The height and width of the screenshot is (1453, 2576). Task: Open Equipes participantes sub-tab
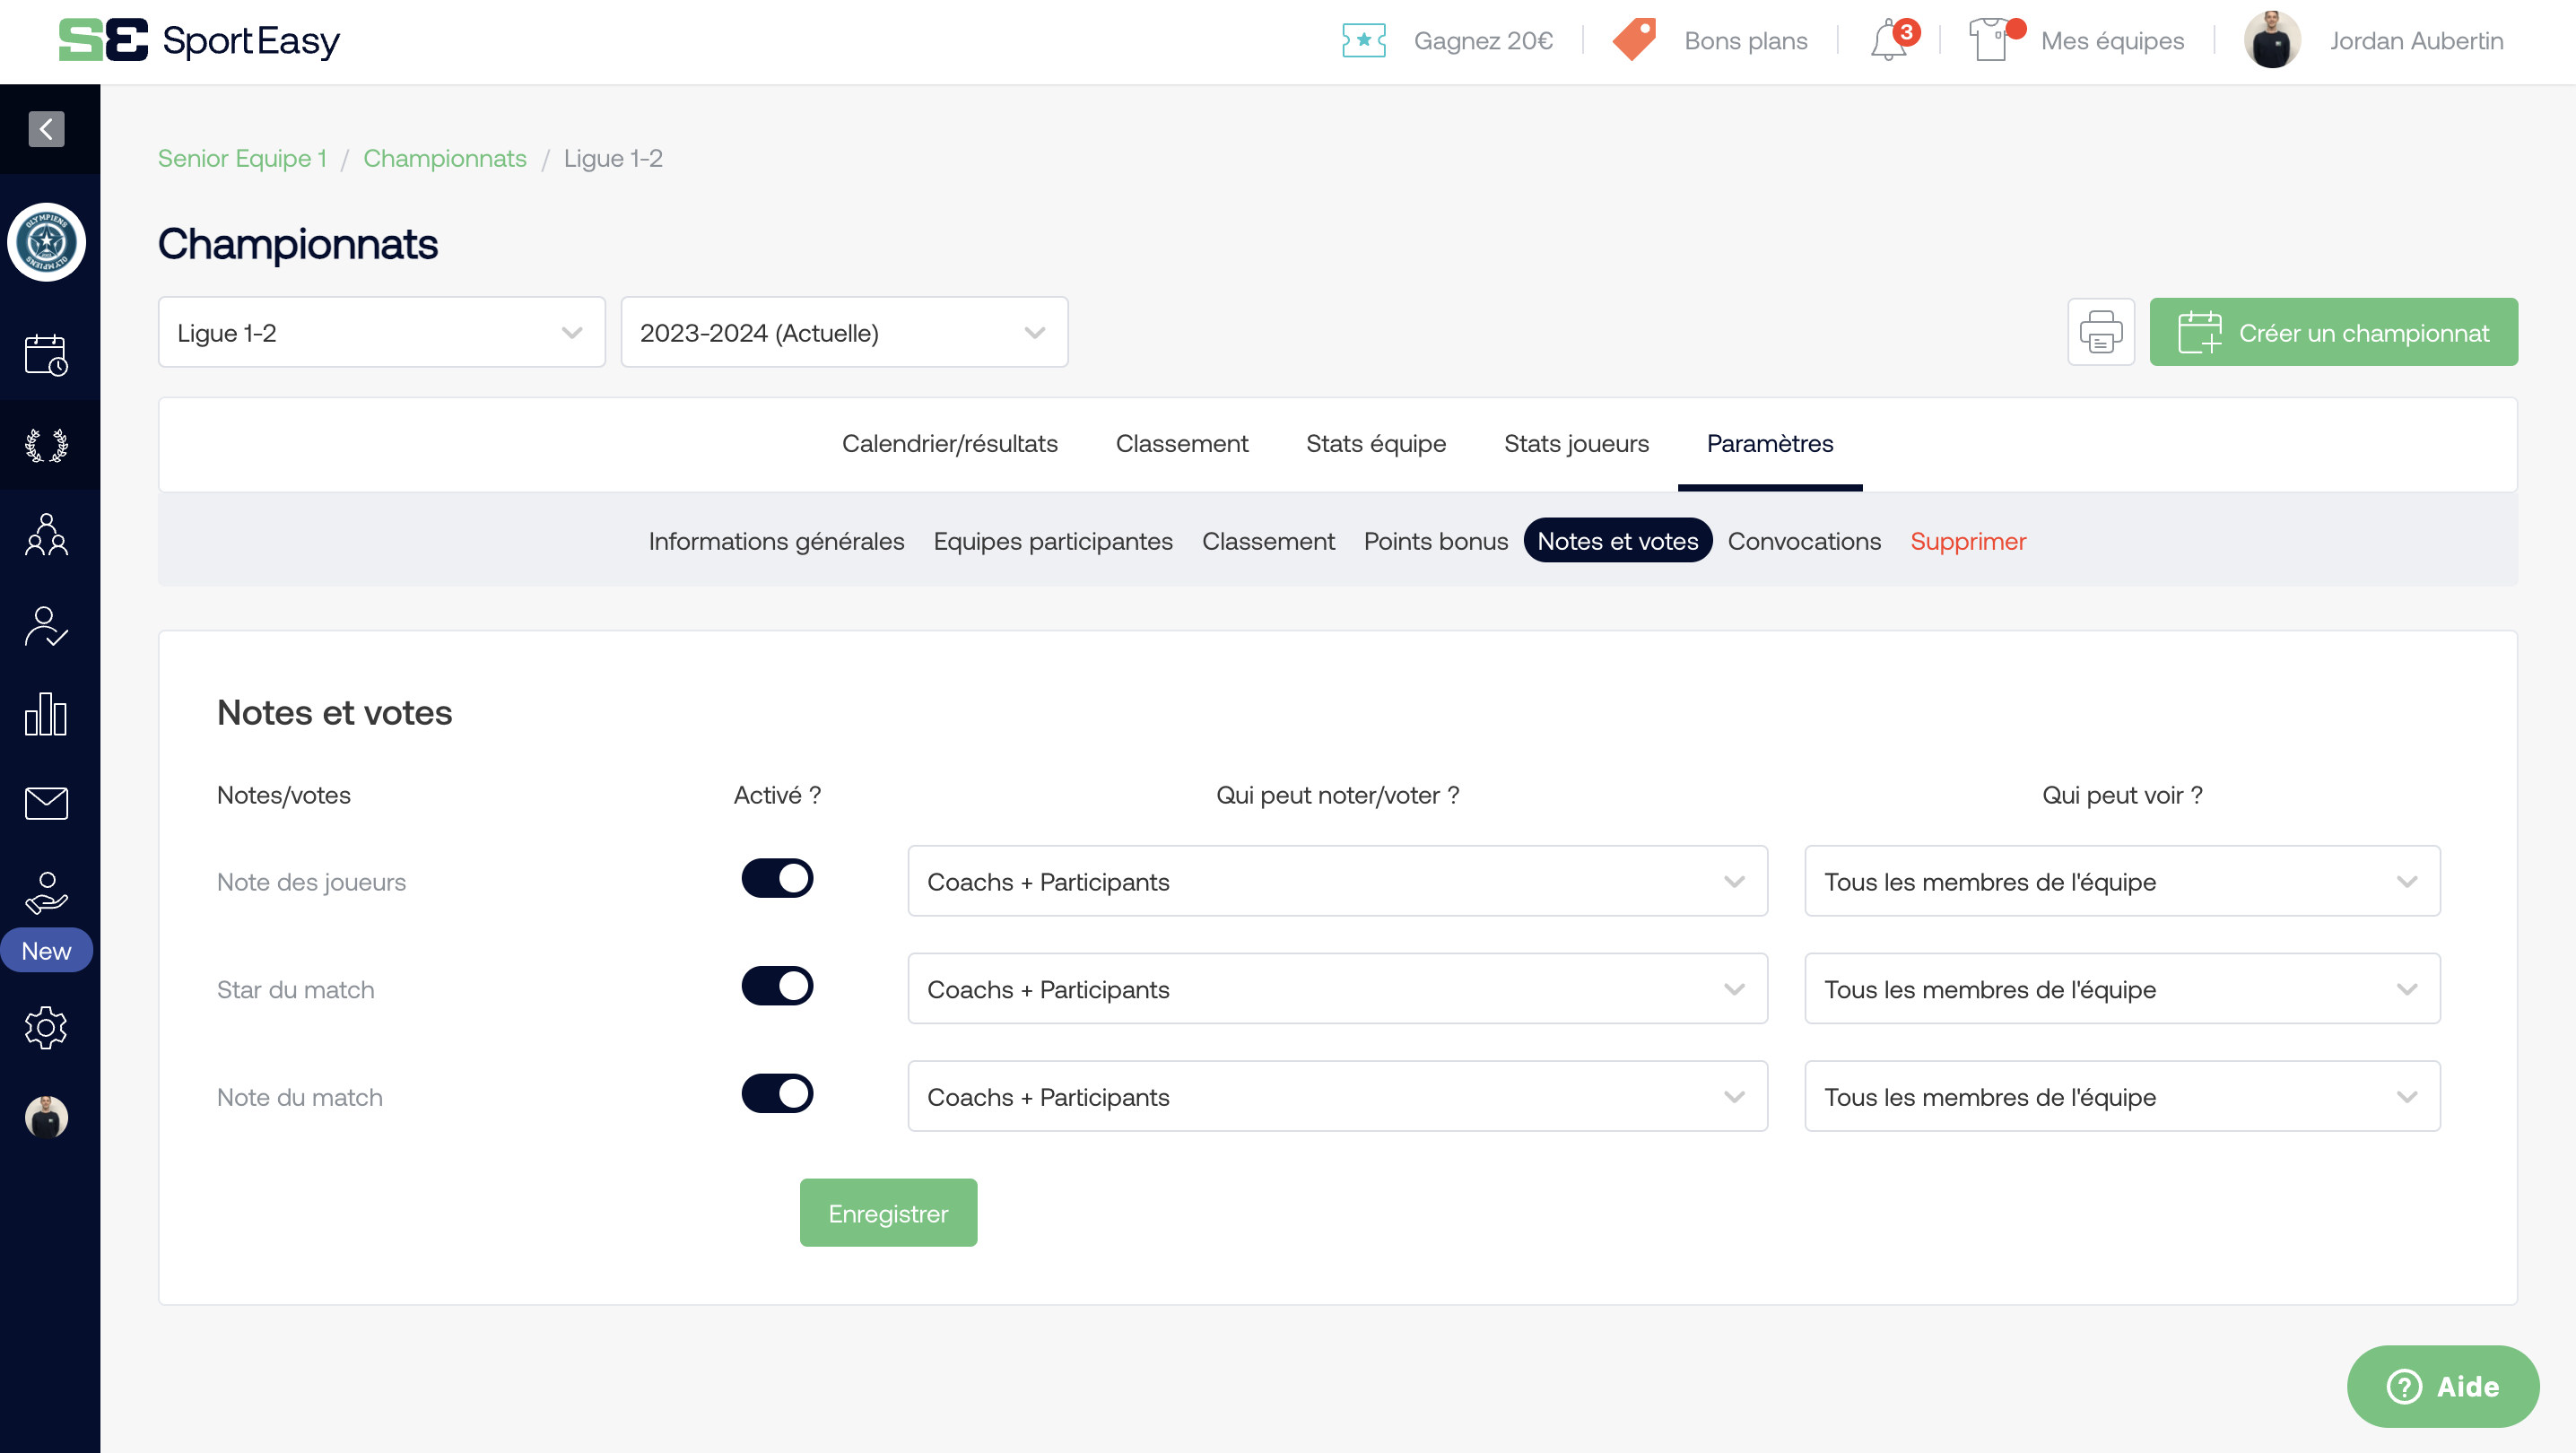pyautogui.click(x=1052, y=541)
